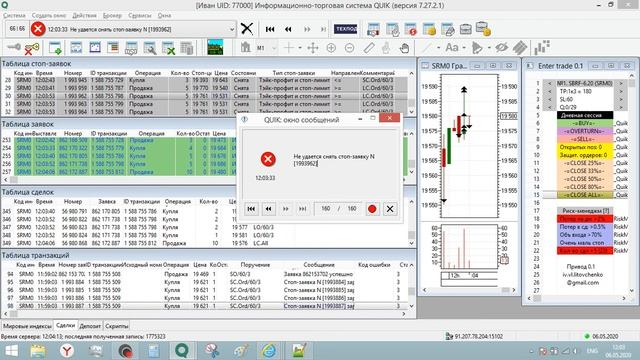Screen dimensions: 640x360
Task: Click the key with red cross disconnect icon
Action: click(x=31, y=49)
